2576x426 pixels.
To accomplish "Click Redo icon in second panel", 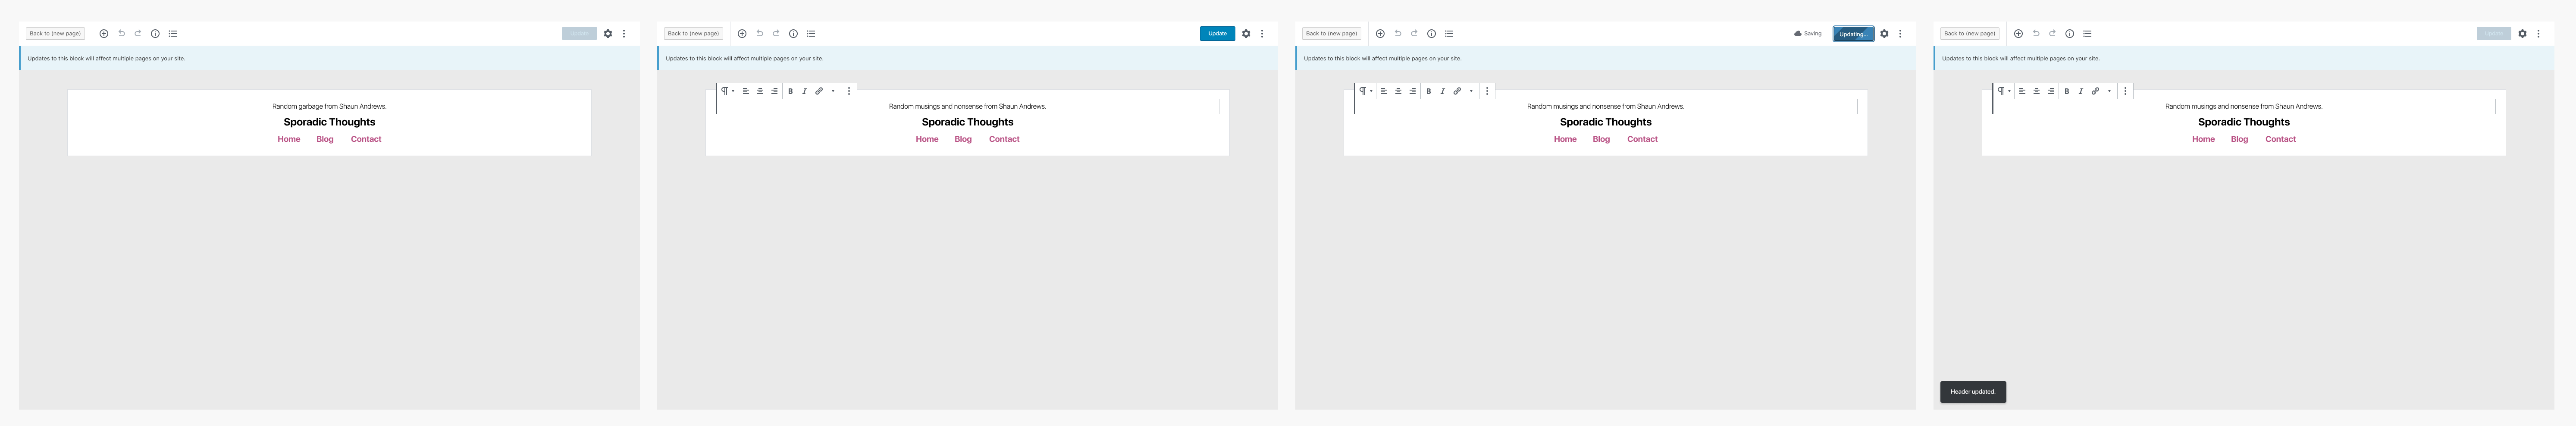I will point(776,34).
